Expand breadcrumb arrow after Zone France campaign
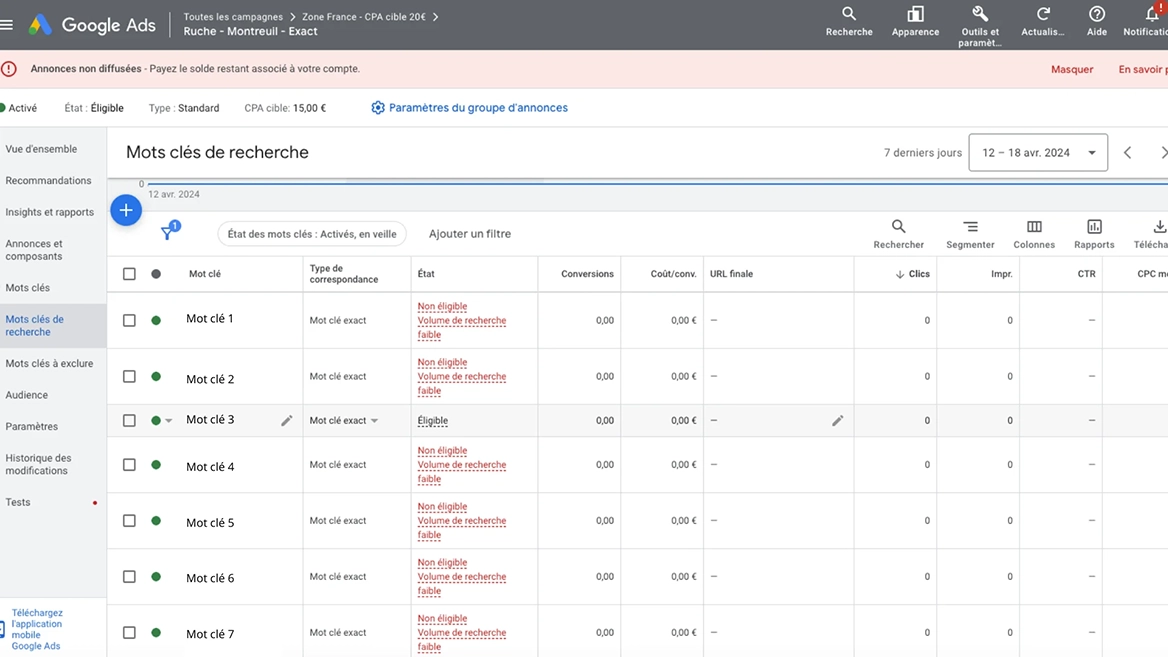This screenshot has height=657, width=1168. 436,16
